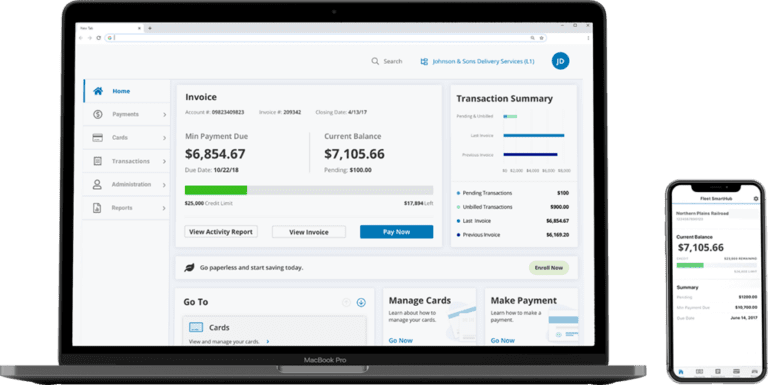The width and height of the screenshot is (768, 385).
Task: Open the browser three-dot menu
Action: (x=588, y=38)
